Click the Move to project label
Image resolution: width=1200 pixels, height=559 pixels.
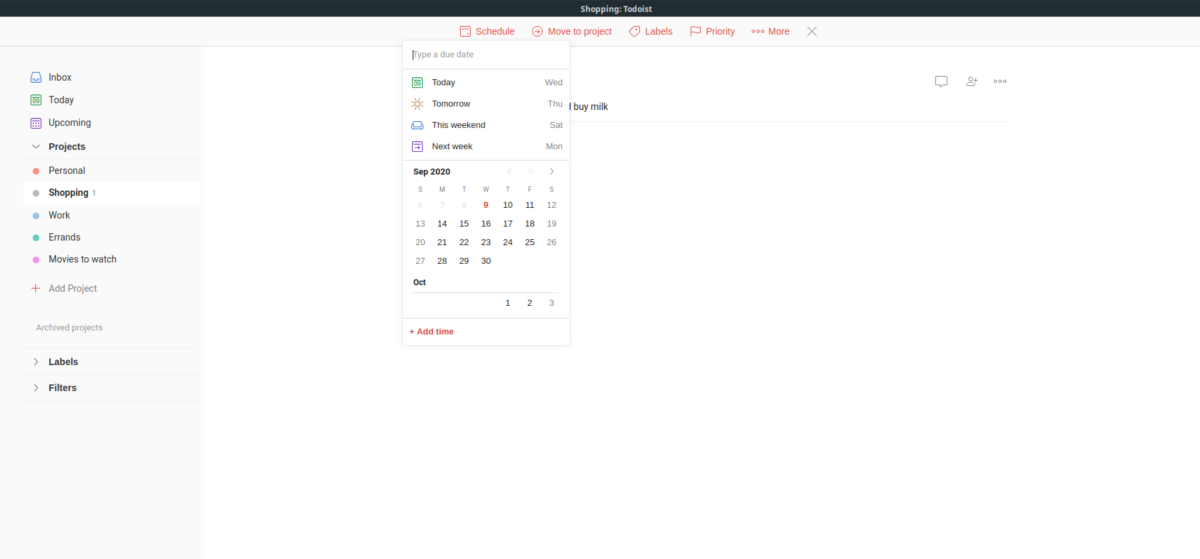pos(580,31)
